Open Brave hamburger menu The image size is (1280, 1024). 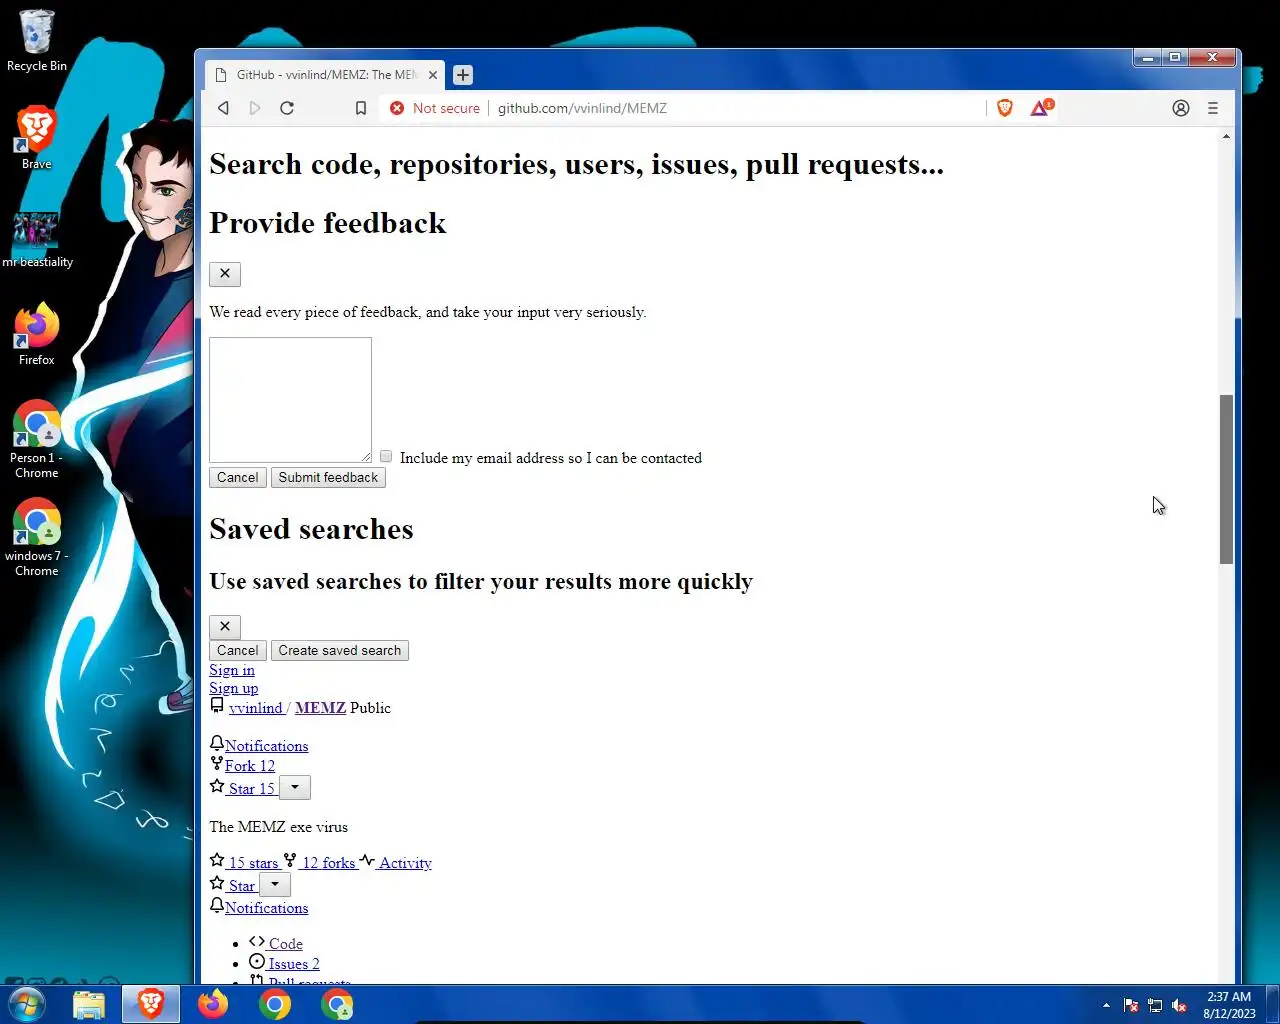click(x=1213, y=108)
